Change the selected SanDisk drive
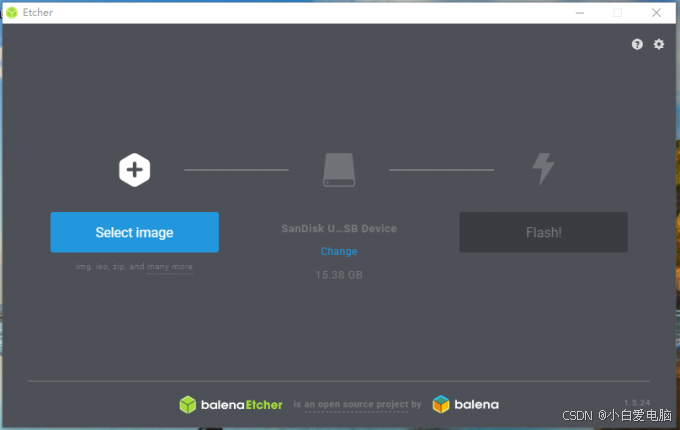The image size is (680, 430). coord(339,251)
